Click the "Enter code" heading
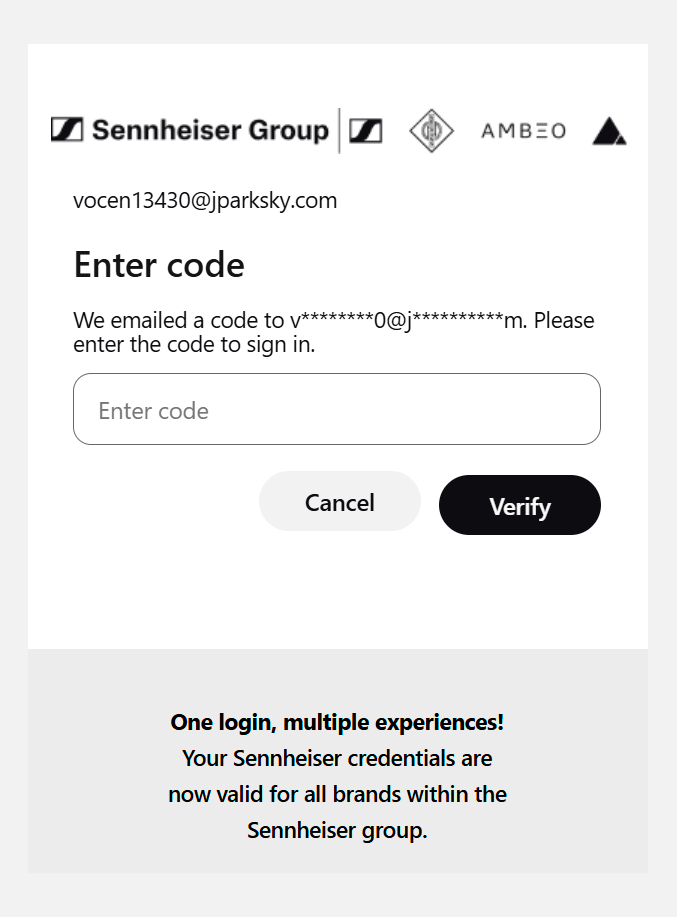 click(159, 265)
